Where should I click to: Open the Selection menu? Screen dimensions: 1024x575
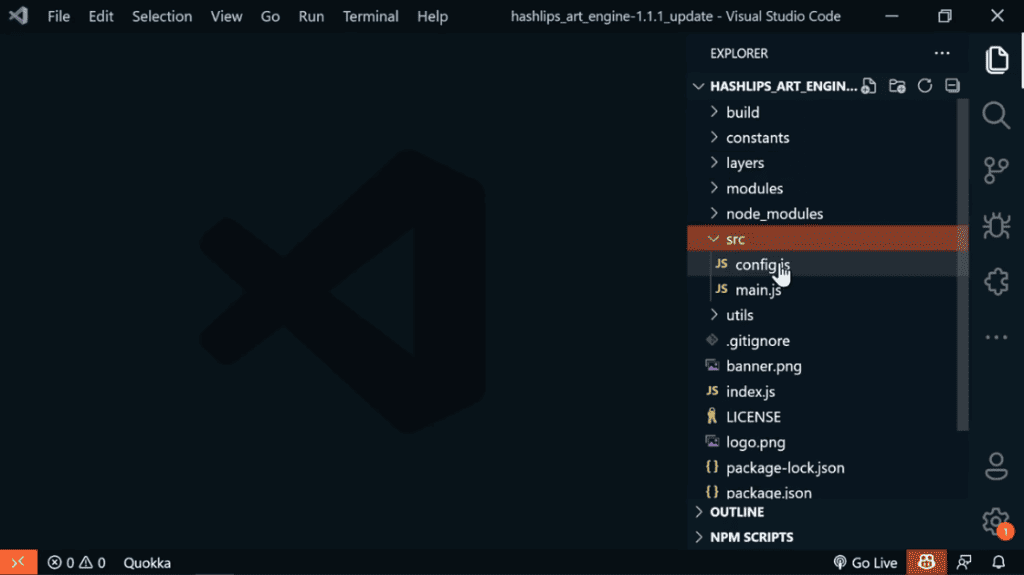pyautogui.click(x=162, y=16)
